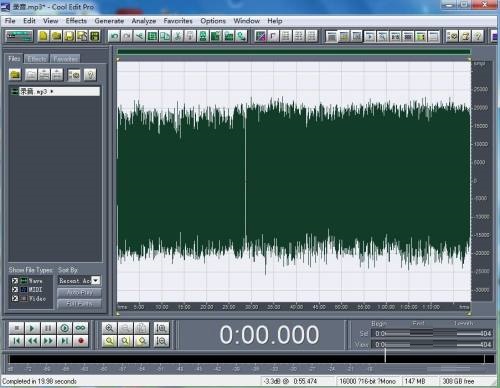Image resolution: width=500 pixels, height=388 pixels.
Task: Click the Auto Play button
Action: tap(79, 293)
